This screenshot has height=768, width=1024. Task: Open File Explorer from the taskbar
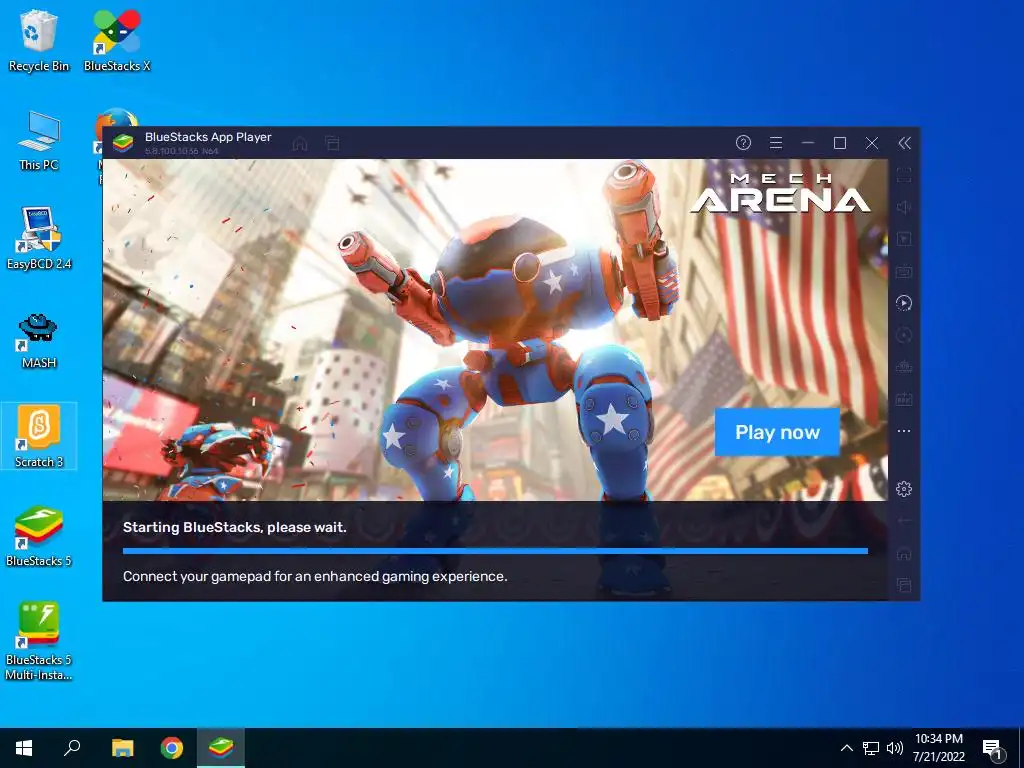[122, 748]
